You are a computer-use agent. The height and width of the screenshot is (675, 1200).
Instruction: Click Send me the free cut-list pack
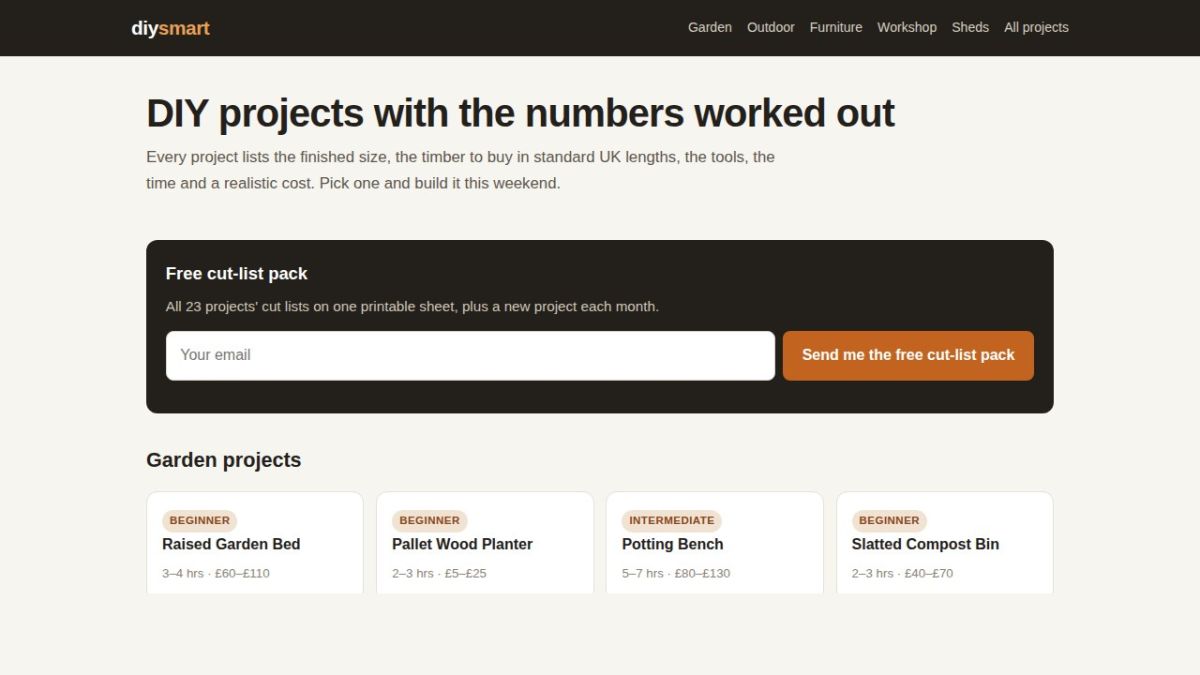click(x=908, y=355)
